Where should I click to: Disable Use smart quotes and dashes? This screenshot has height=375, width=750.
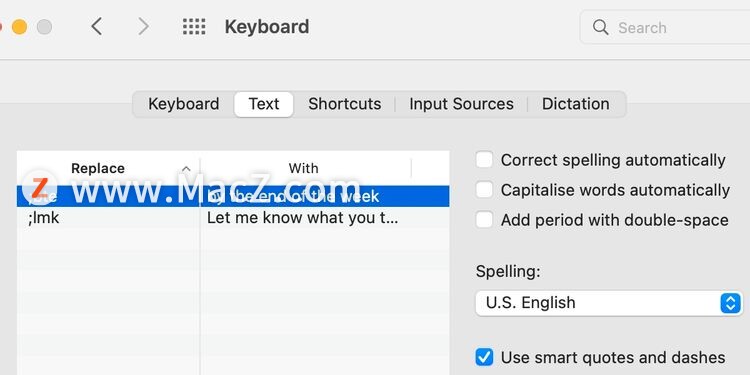pyautogui.click(x=484, y=357)
